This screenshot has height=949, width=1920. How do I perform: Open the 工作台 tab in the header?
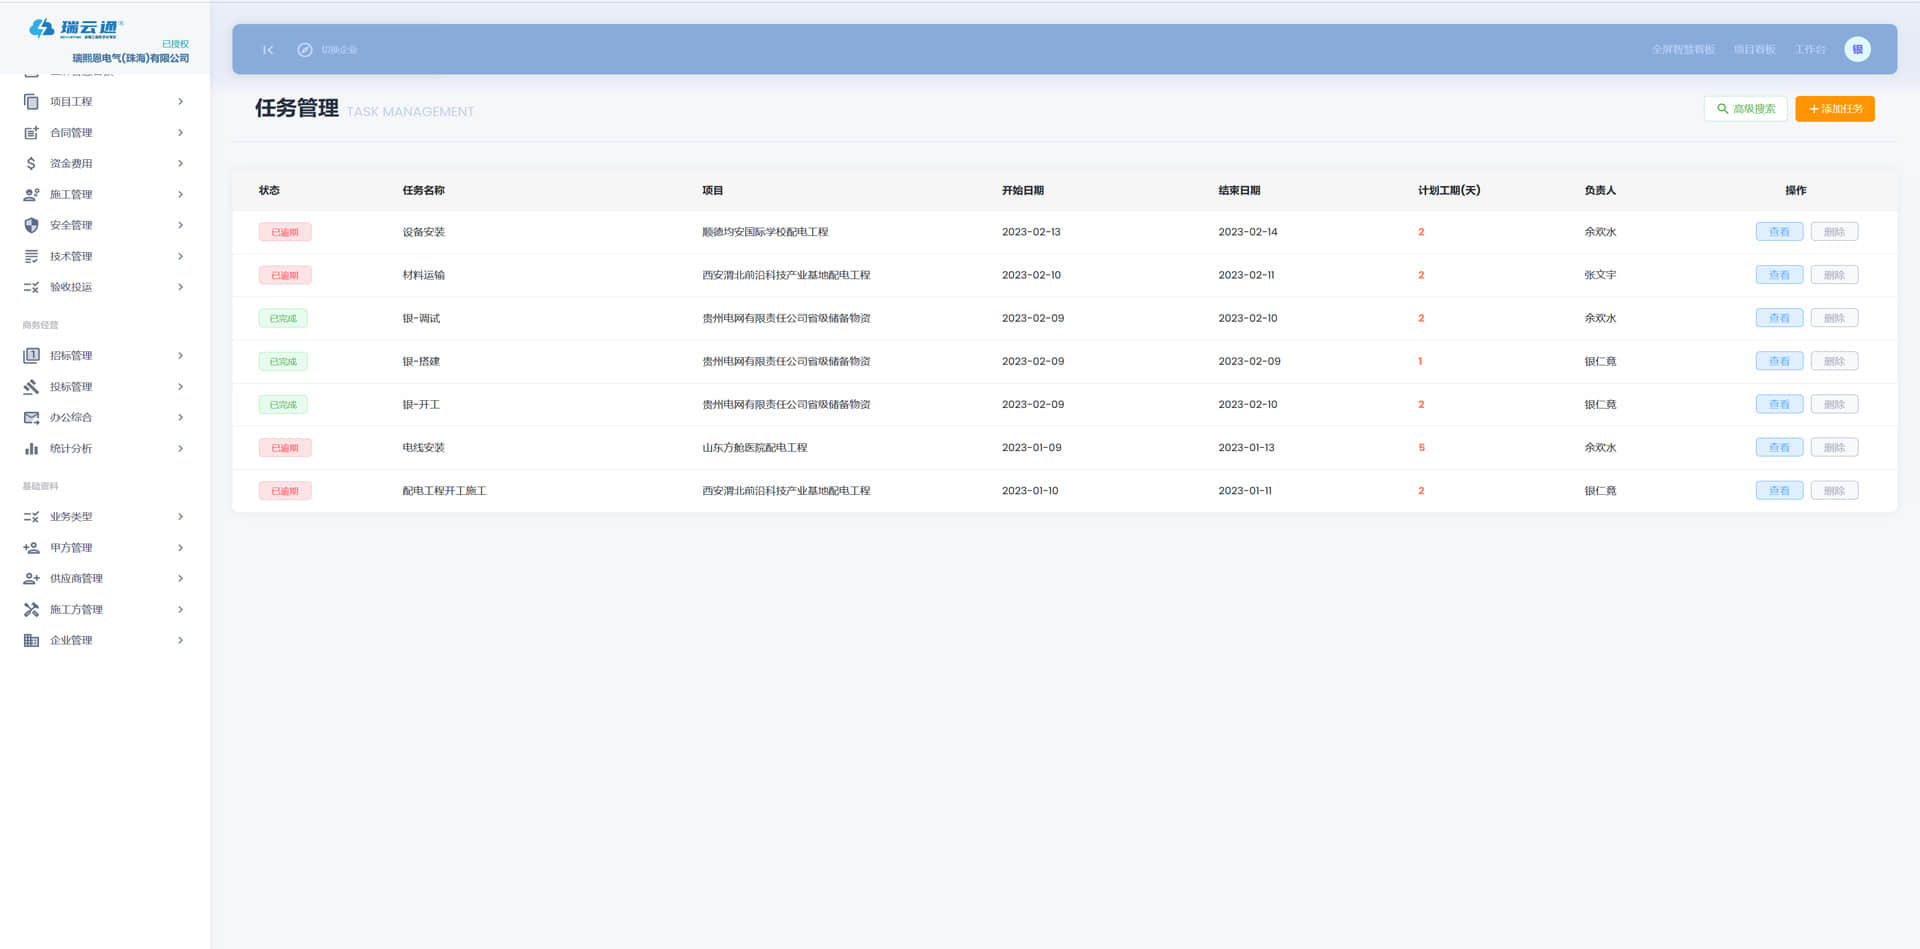pyautogui.click(x=1809, y=50)
